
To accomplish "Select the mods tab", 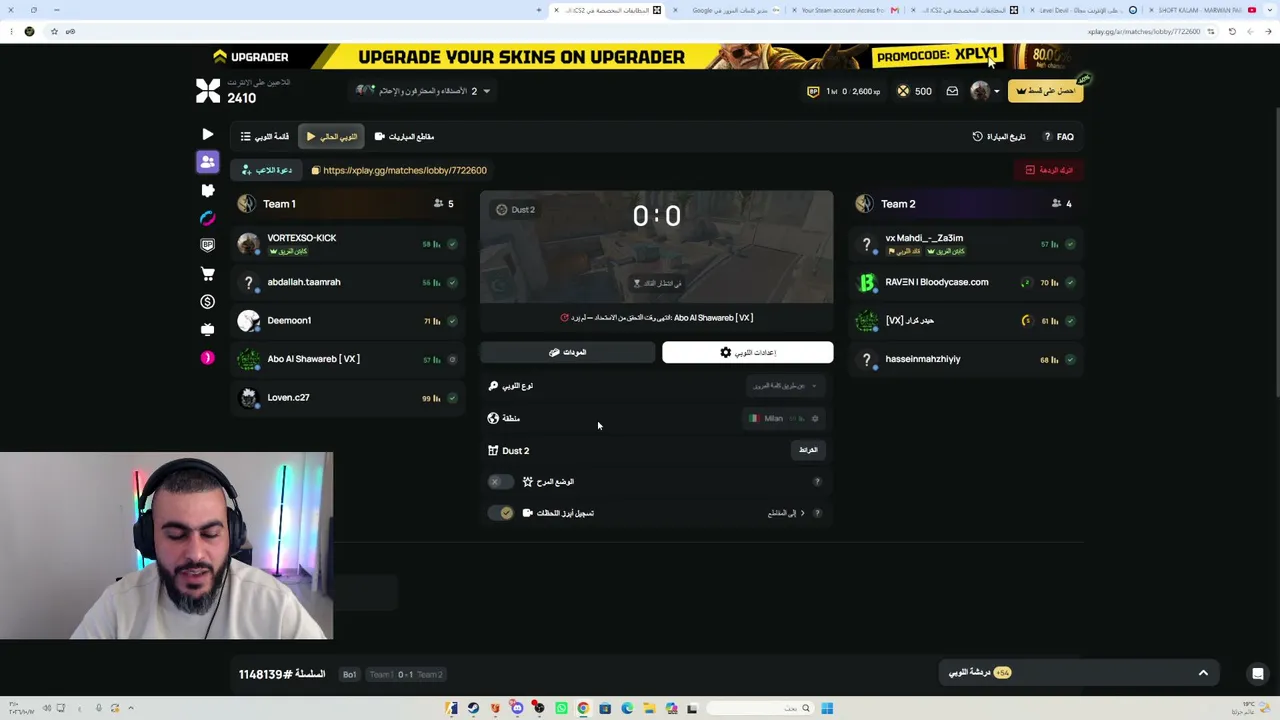I will pos(567,352).
